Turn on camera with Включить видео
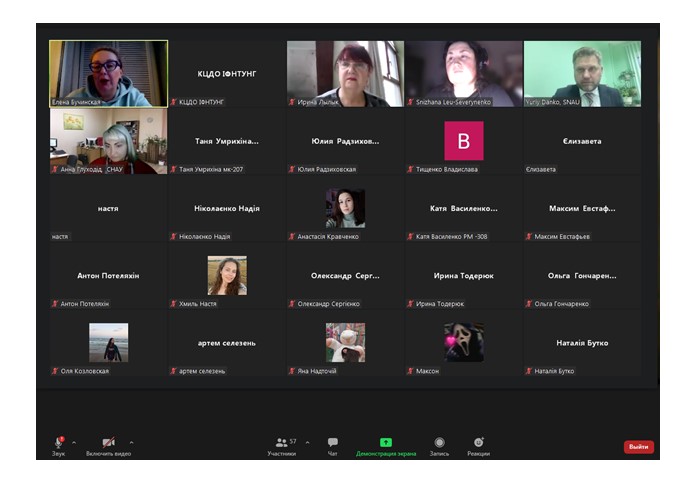Image resolution: width=696 pixels, height=482 pixels. (x=108, y=442)
